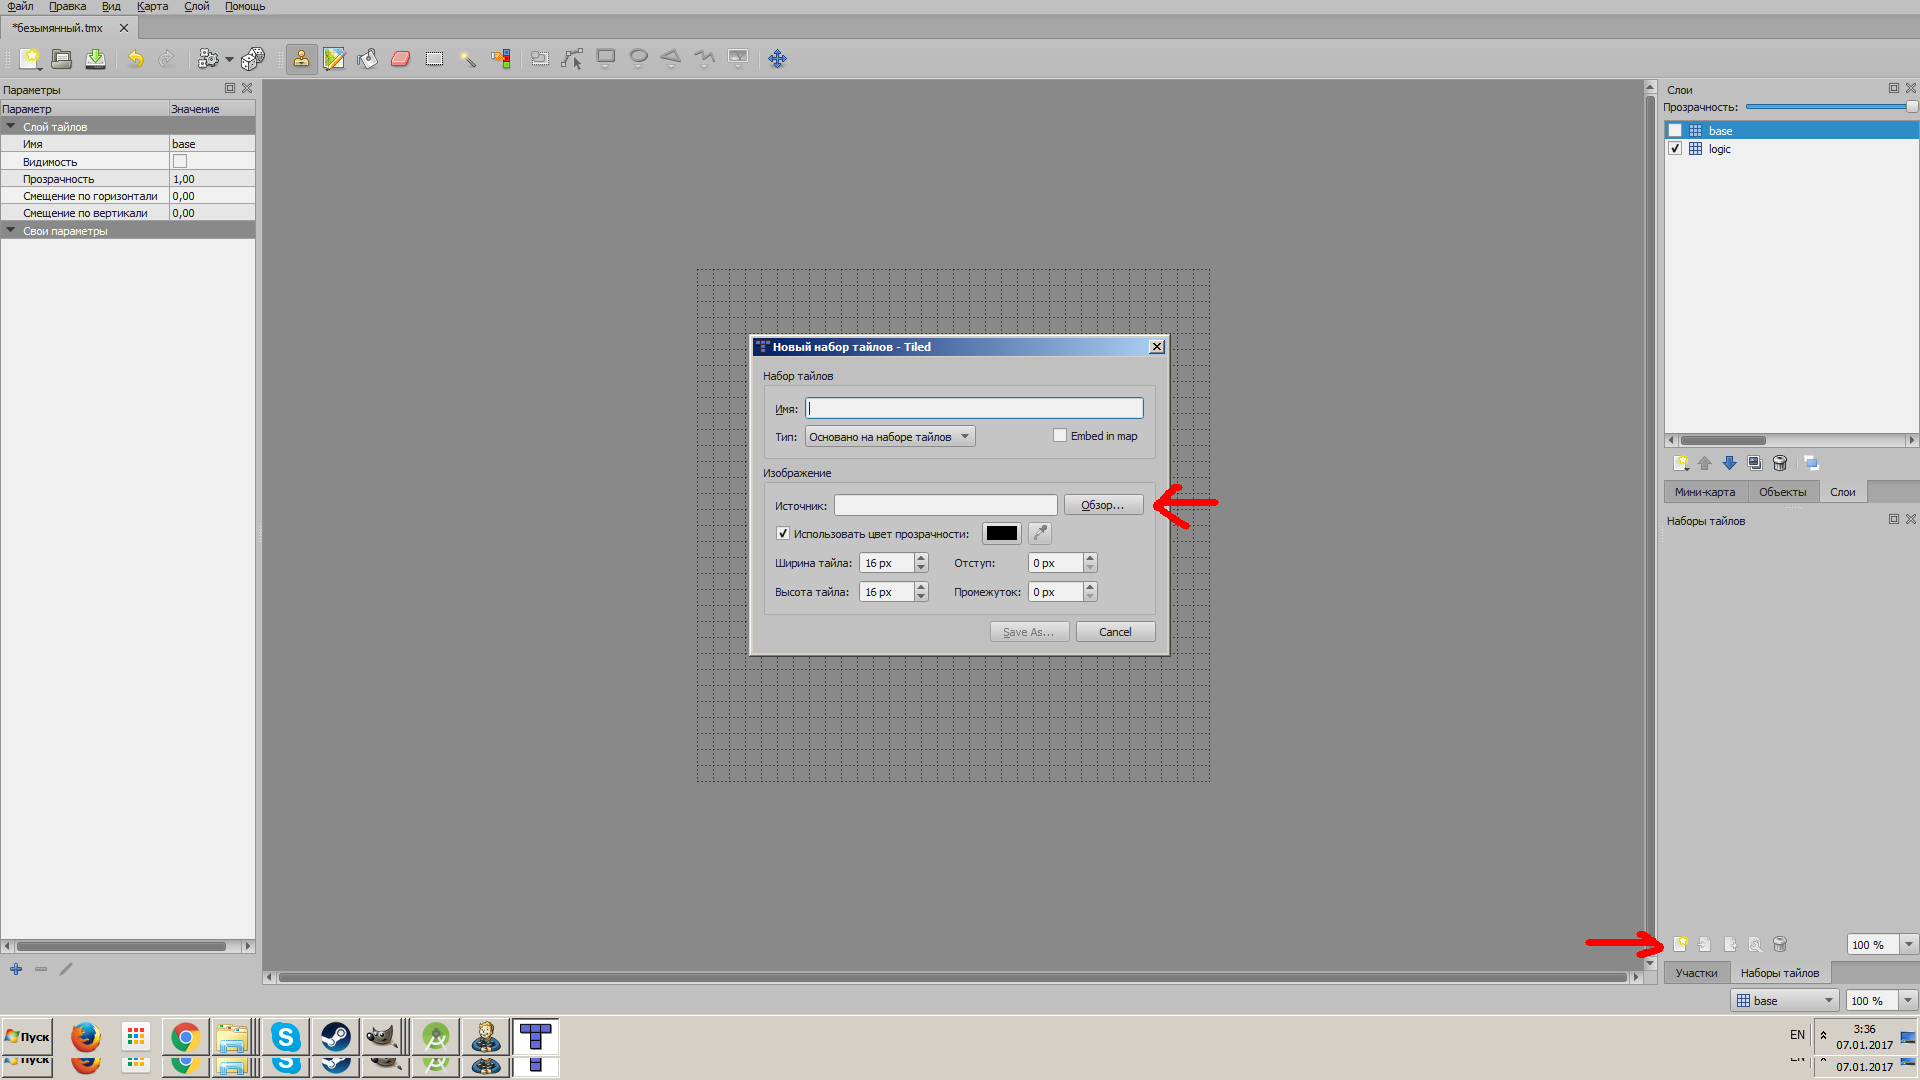Click the eyedropper color picker icon
The height and width of the screenshot is (1080, 1920).
[1040, 533]
